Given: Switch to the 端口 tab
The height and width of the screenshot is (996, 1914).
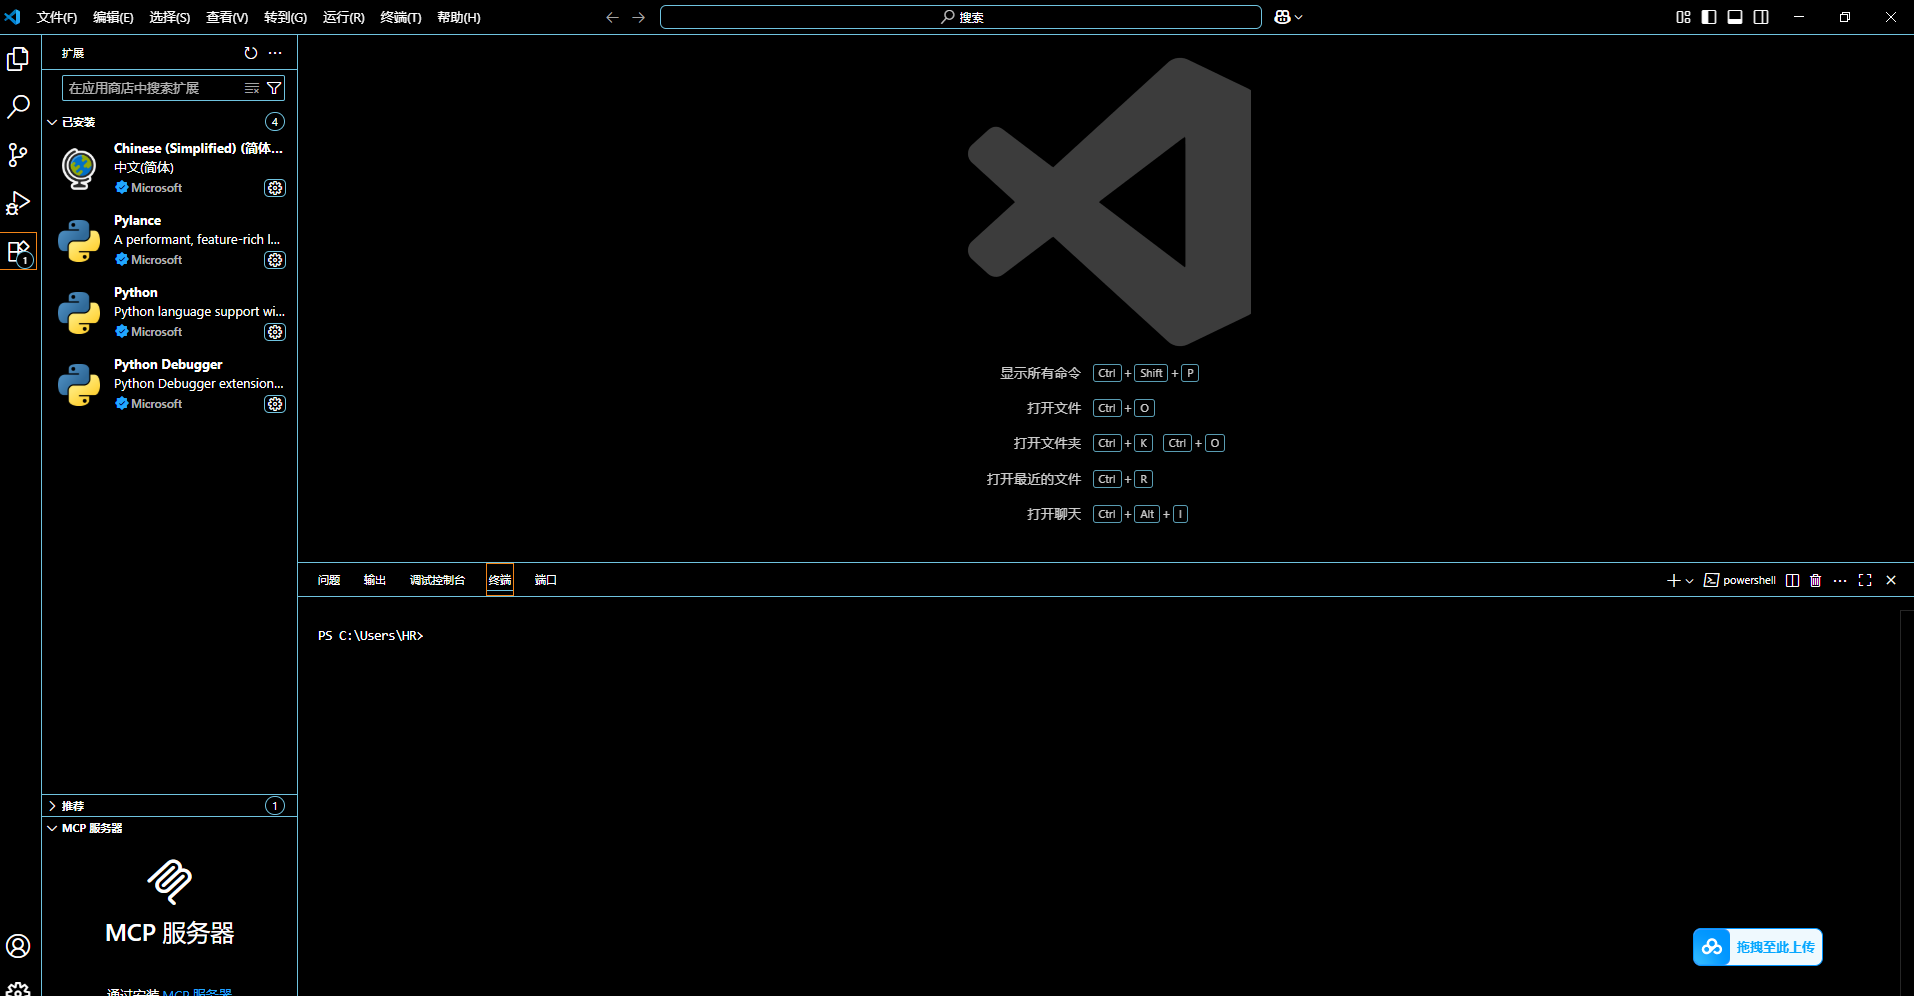Looking at the screenshot, I should [546, 580].
